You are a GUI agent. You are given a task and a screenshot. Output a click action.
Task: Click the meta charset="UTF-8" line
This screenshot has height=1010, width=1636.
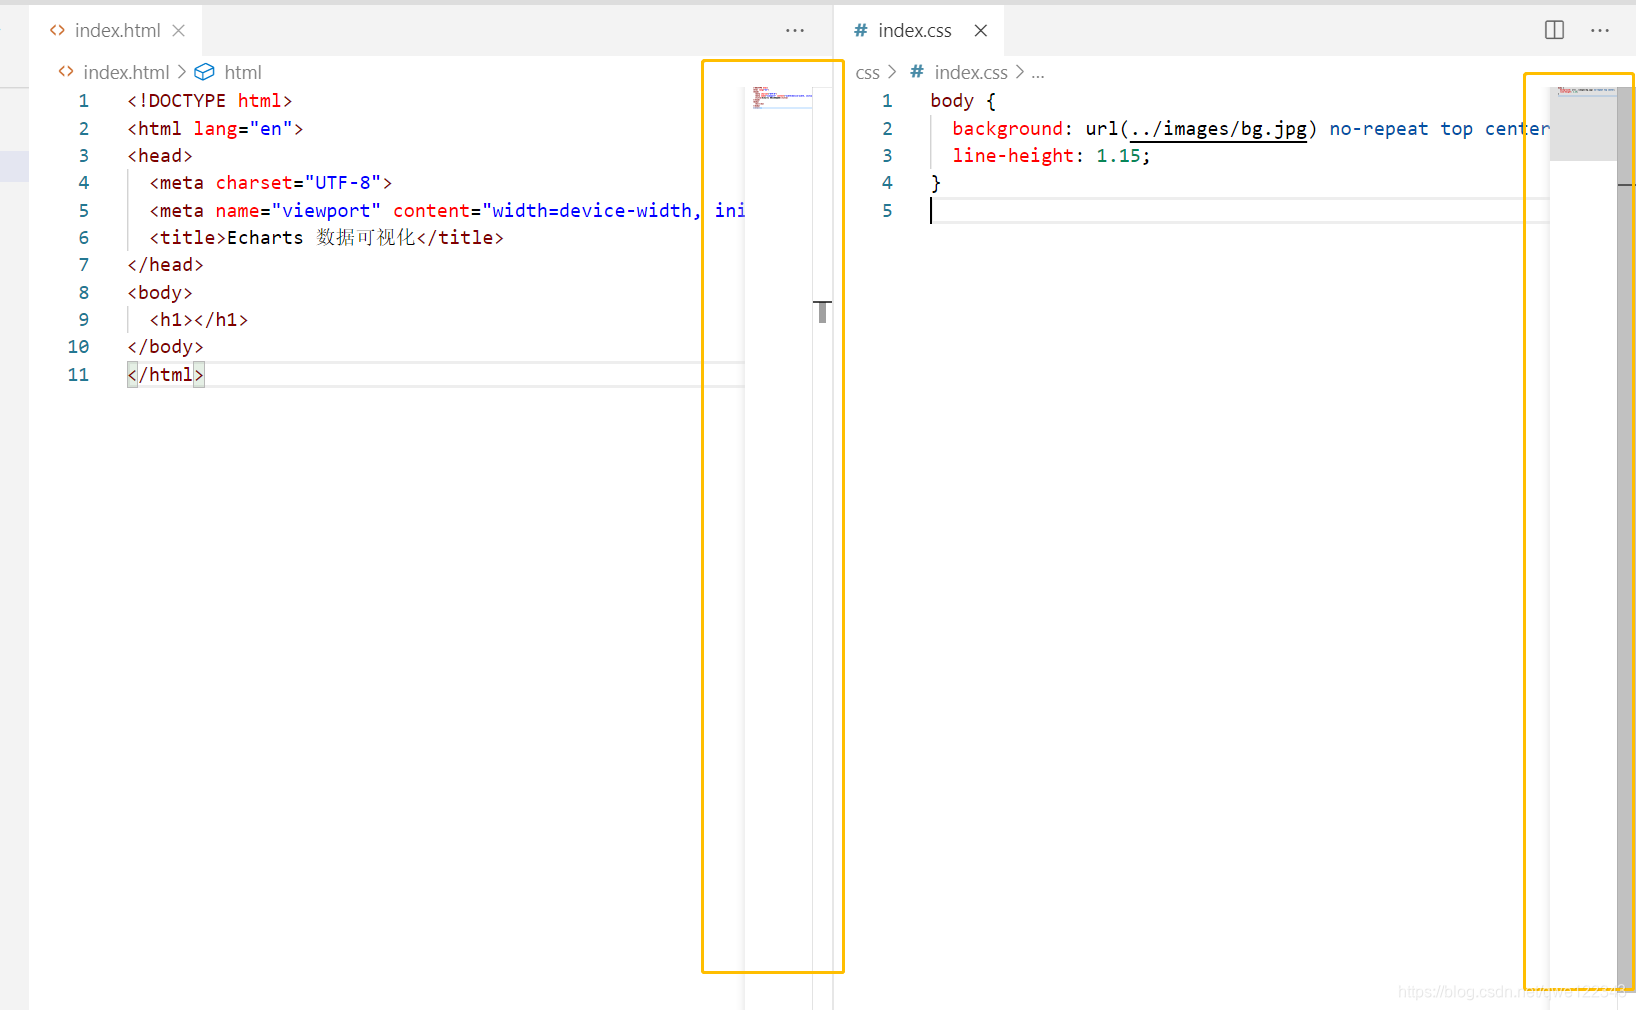(271, 183)
